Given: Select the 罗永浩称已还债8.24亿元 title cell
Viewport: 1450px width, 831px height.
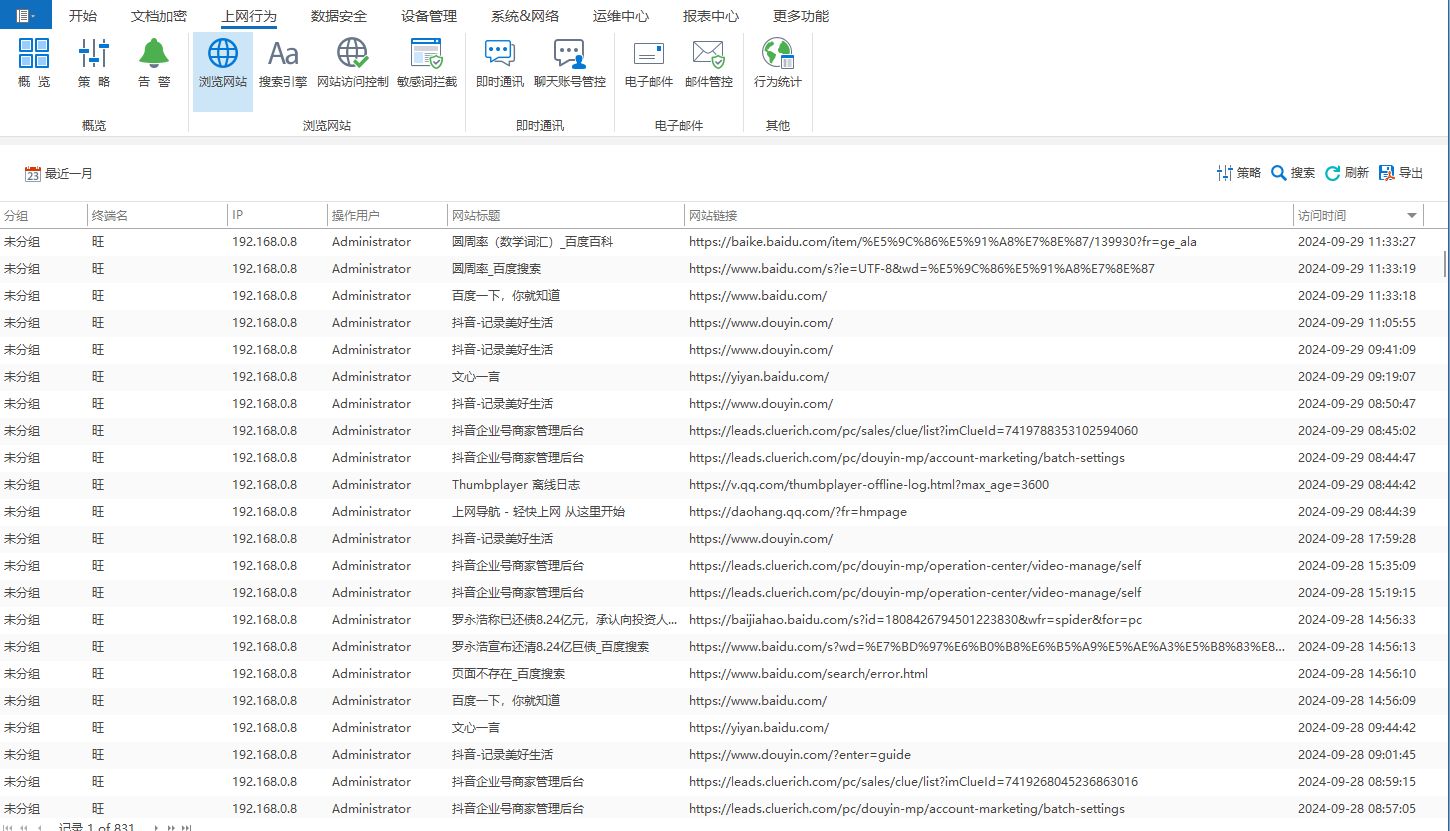Looking at the screenshot, I should (565, 620).
